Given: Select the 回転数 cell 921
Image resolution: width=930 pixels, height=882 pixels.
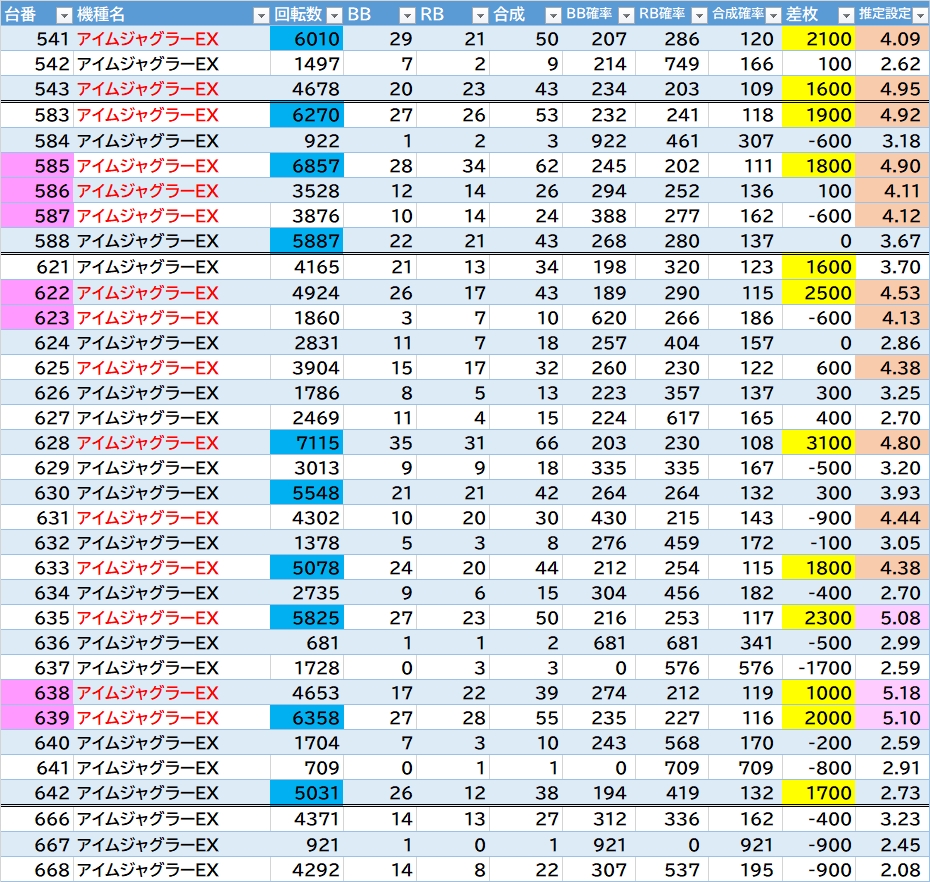Looking at the screenshot, I should click(307, 845).
